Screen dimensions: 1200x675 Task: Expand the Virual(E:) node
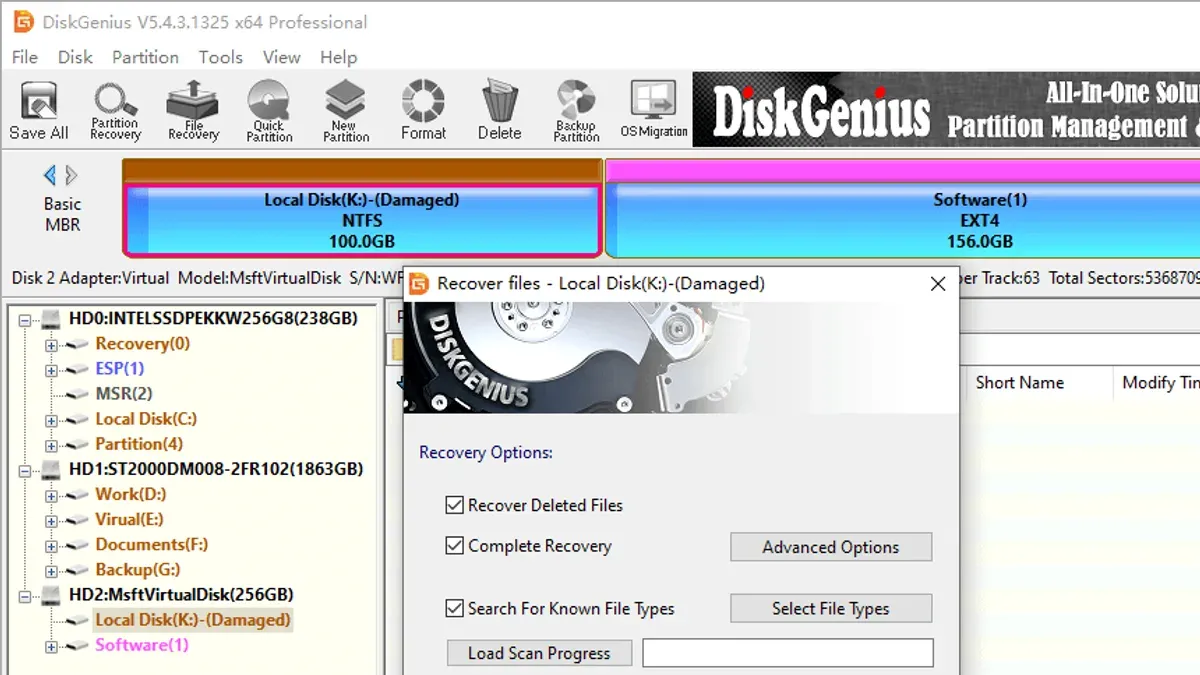51,520
